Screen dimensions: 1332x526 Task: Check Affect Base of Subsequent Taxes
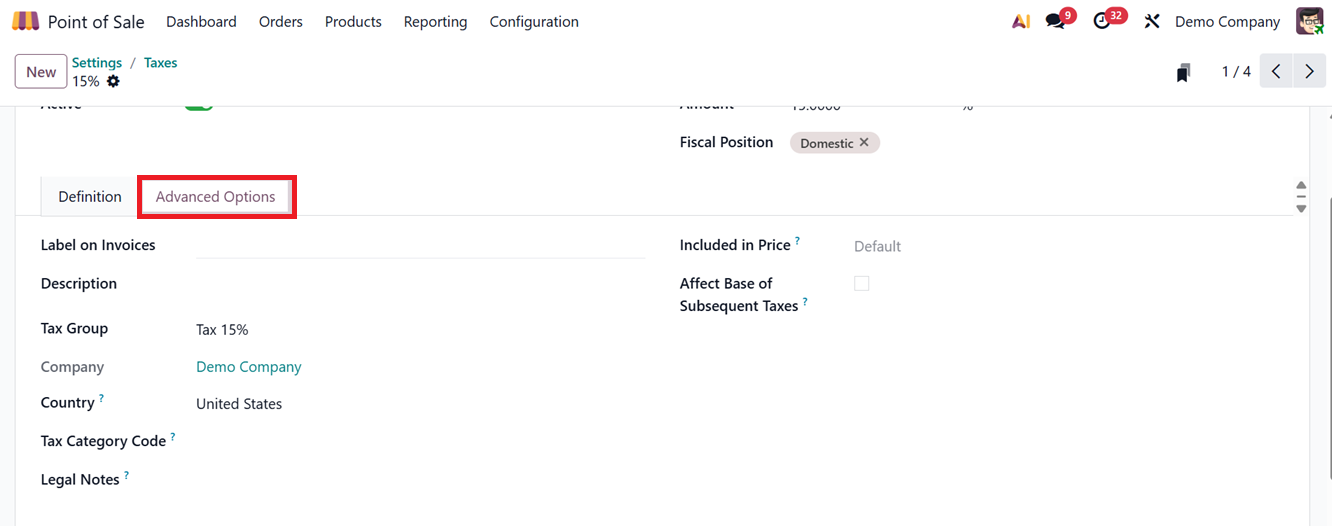point(862,284)
